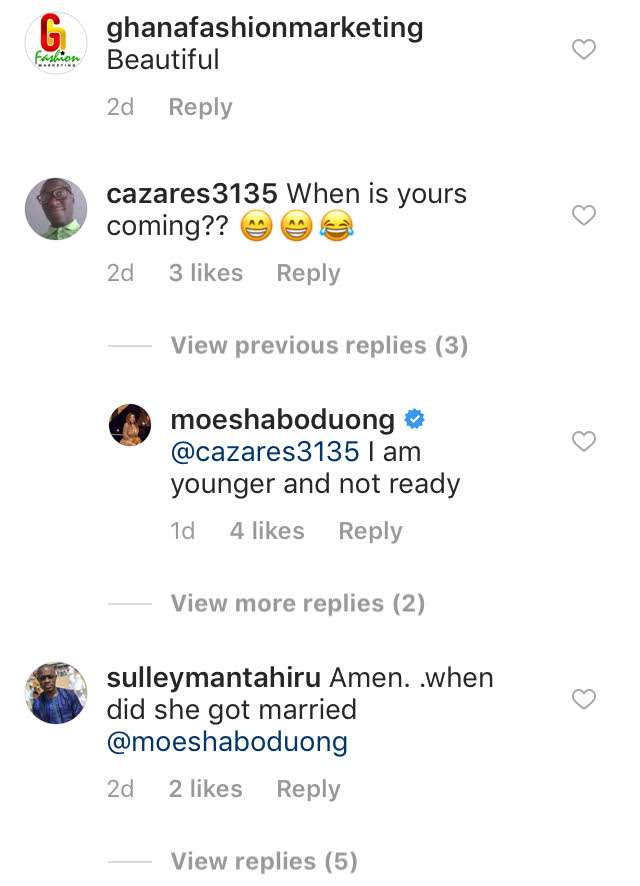Open the @moeshaboduong mention link
Screen dimensions: 640x886
pos(227,742)
